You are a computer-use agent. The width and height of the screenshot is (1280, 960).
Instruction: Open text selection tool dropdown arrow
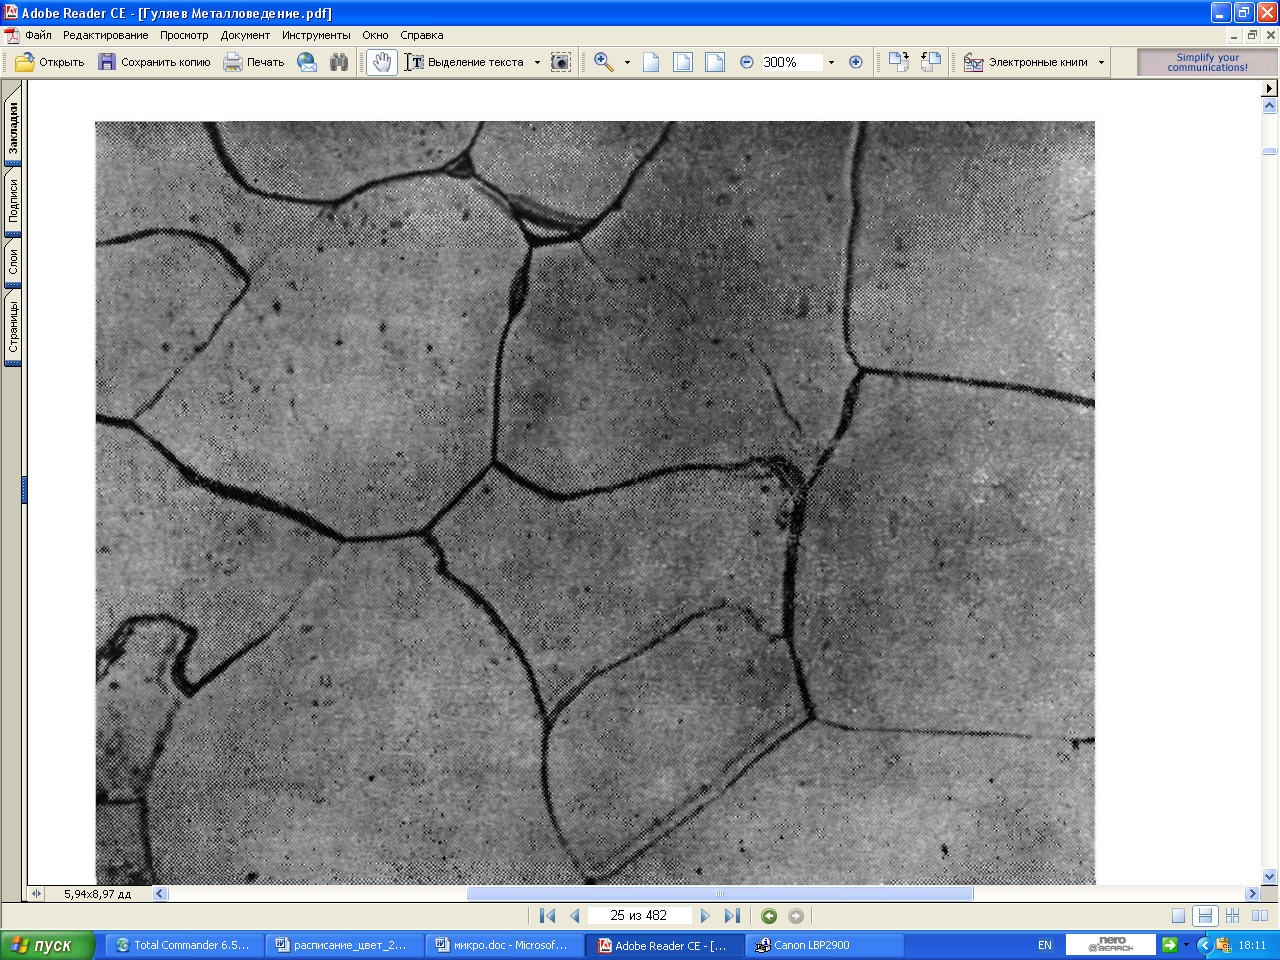(537, 62)
